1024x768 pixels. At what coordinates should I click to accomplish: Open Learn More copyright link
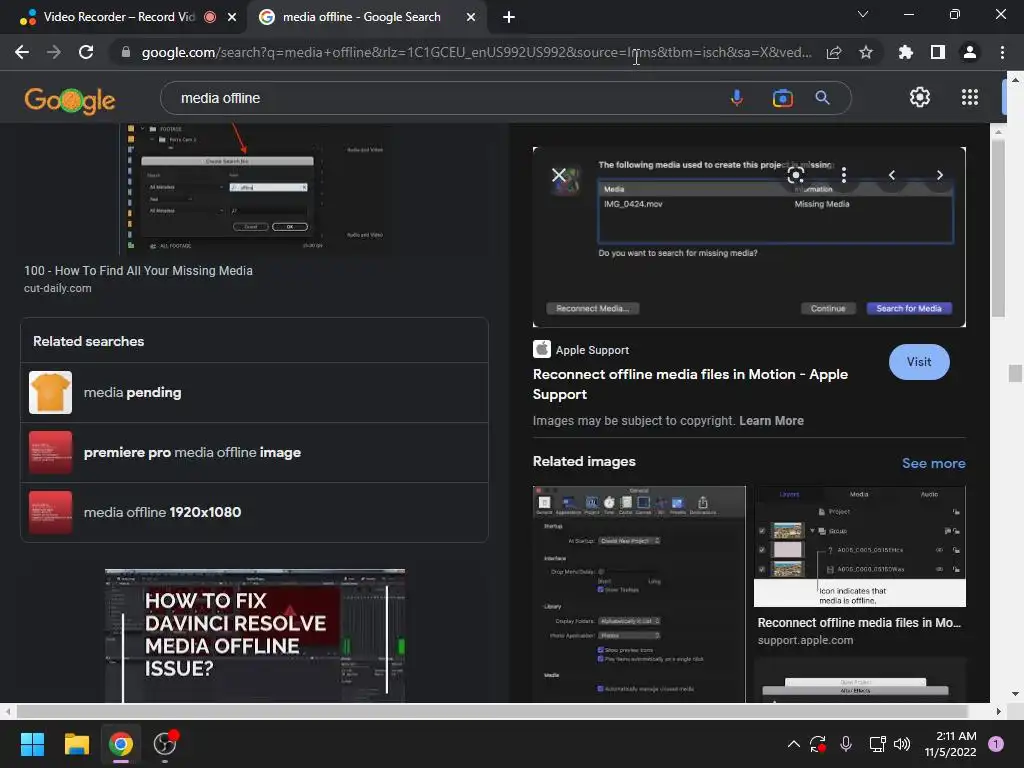coord(771,421)
